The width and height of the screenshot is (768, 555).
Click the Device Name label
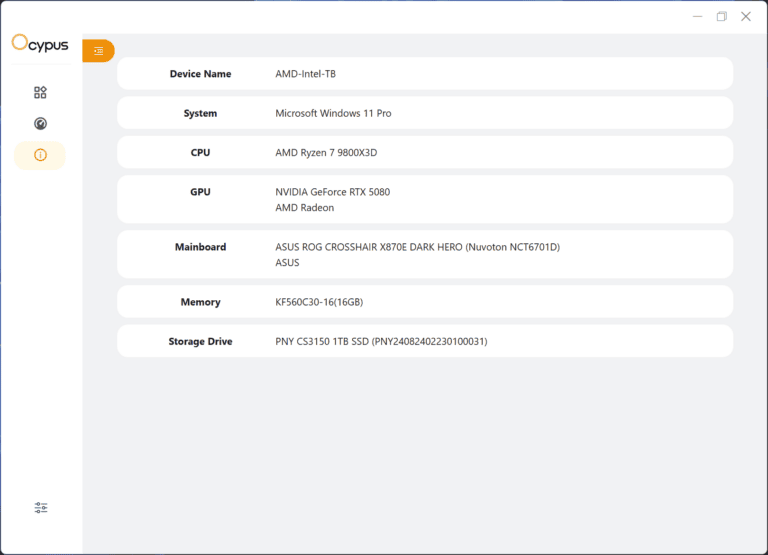point(200,74)
